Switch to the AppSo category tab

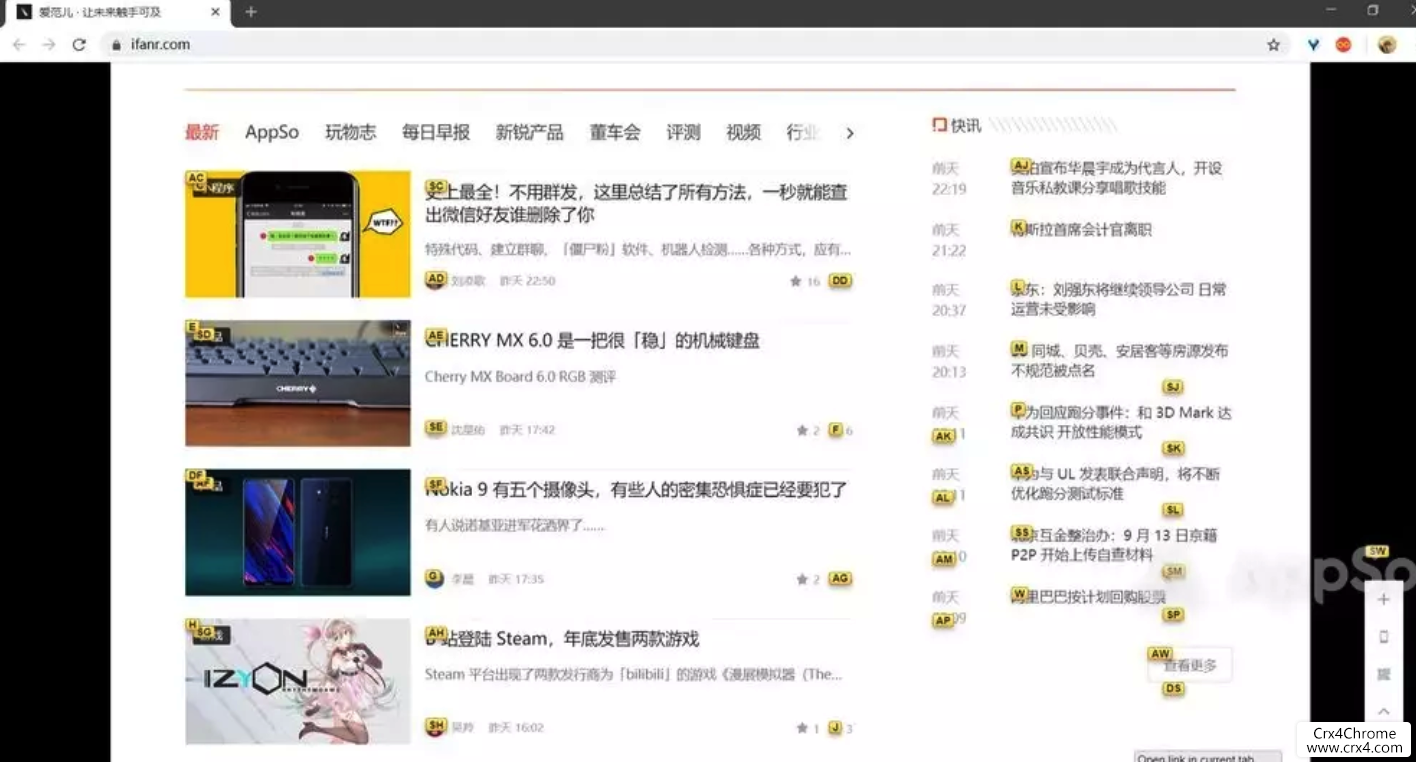pos(272,133)
